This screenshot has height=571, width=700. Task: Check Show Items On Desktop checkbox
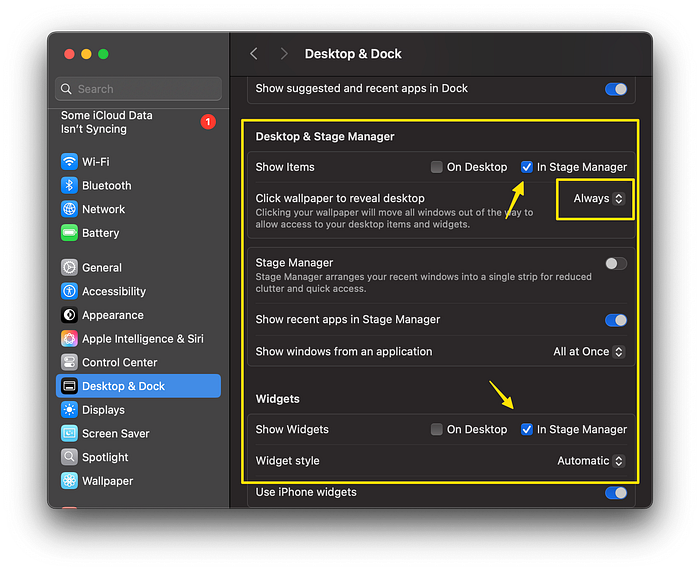pyautogui.click(x=437, y=167)
